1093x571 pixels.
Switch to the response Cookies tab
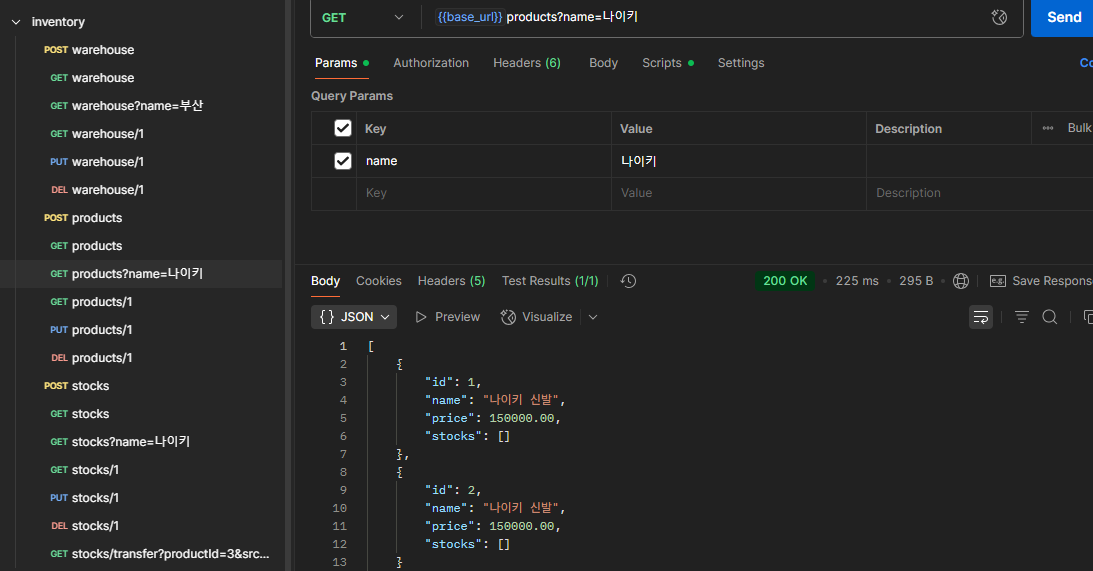point(379,281)
